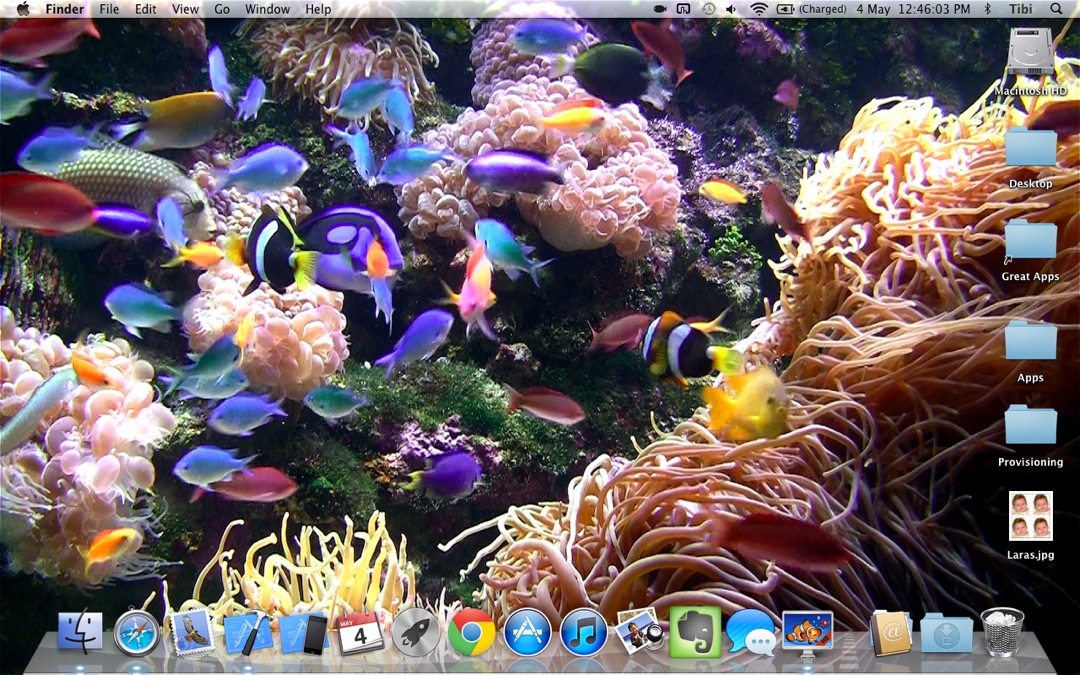Open iTunes from the dock
Image resolution: width=1080 pixels, height=675 pixels.
coord(584,632)
